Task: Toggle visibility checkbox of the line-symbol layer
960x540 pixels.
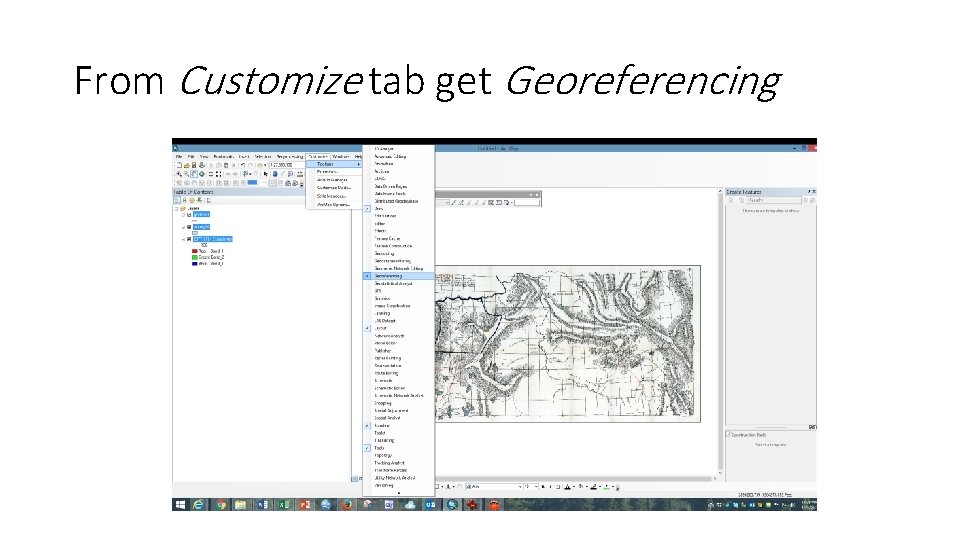Action: [x=189, y=215]
